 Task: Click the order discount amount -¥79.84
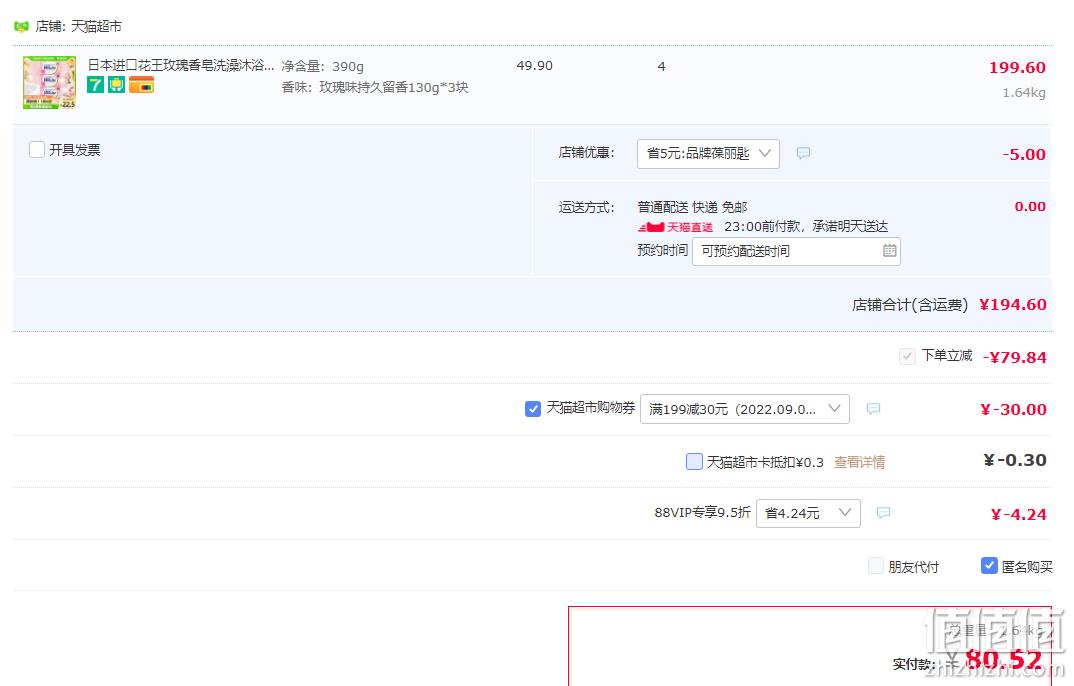click(x=1014, y=357)
